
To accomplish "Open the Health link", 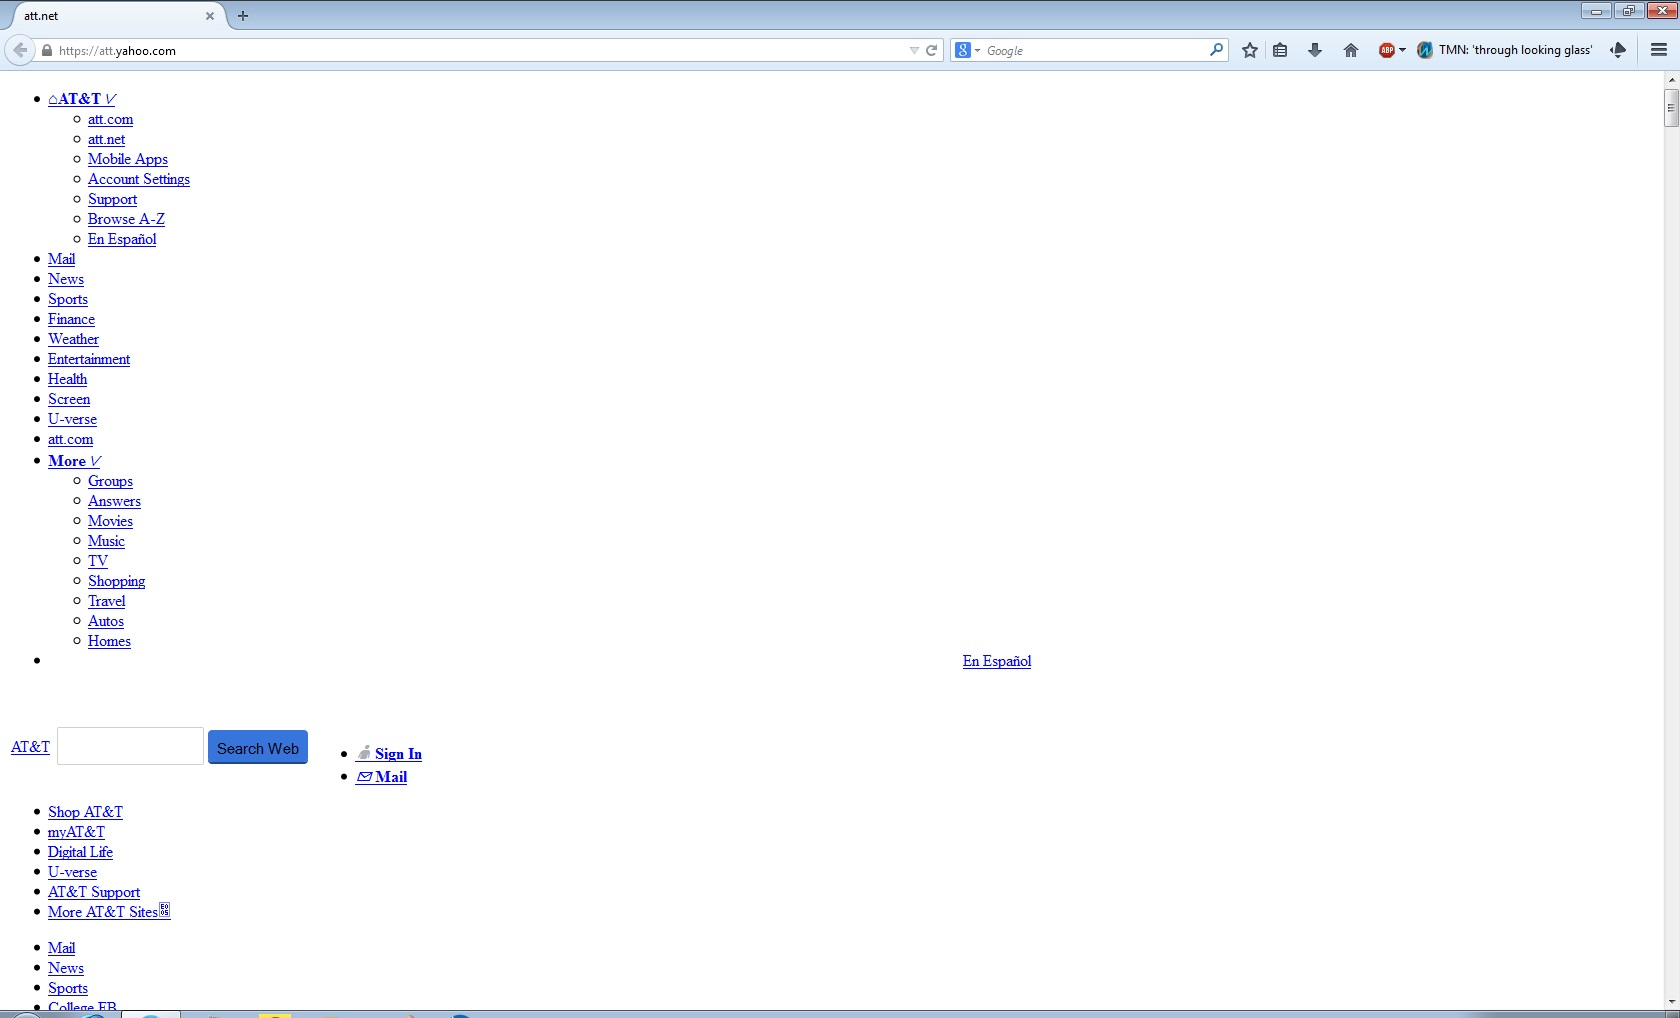I will coord(67,379).
